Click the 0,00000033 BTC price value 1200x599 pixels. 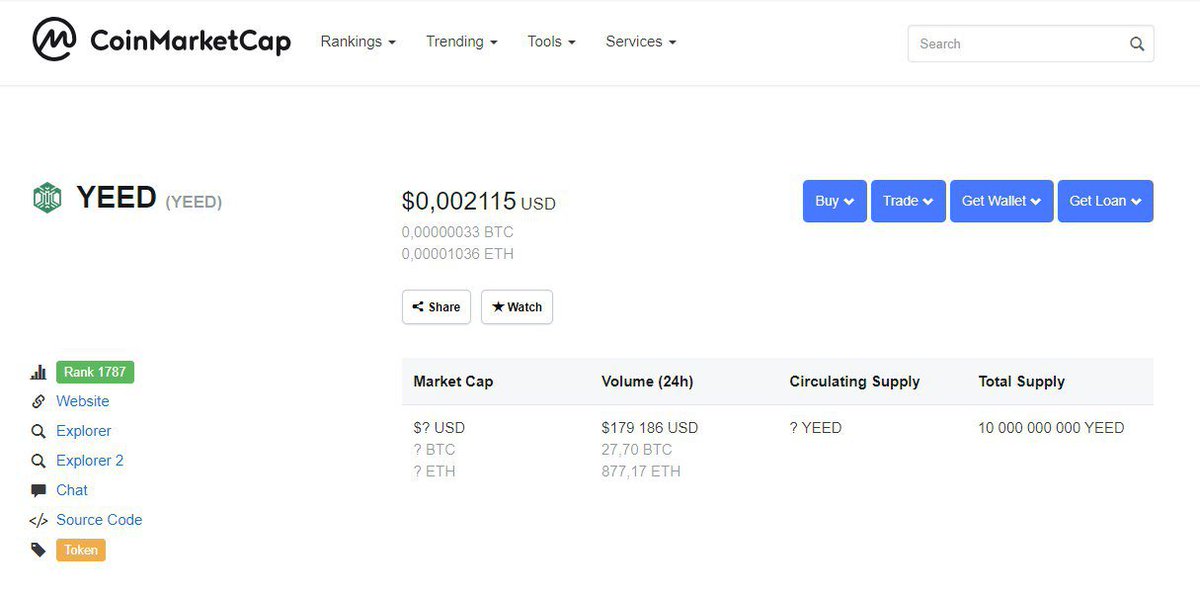tap(458, 232)
